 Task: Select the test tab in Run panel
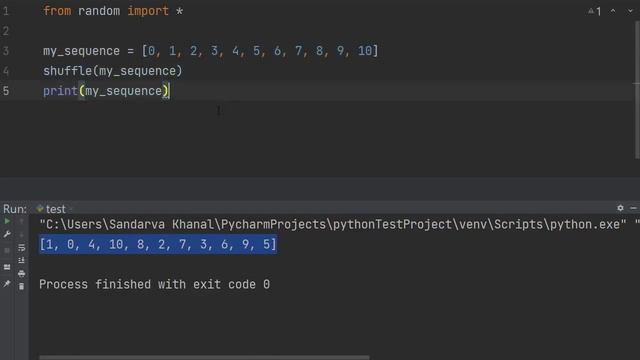(51, 209)
